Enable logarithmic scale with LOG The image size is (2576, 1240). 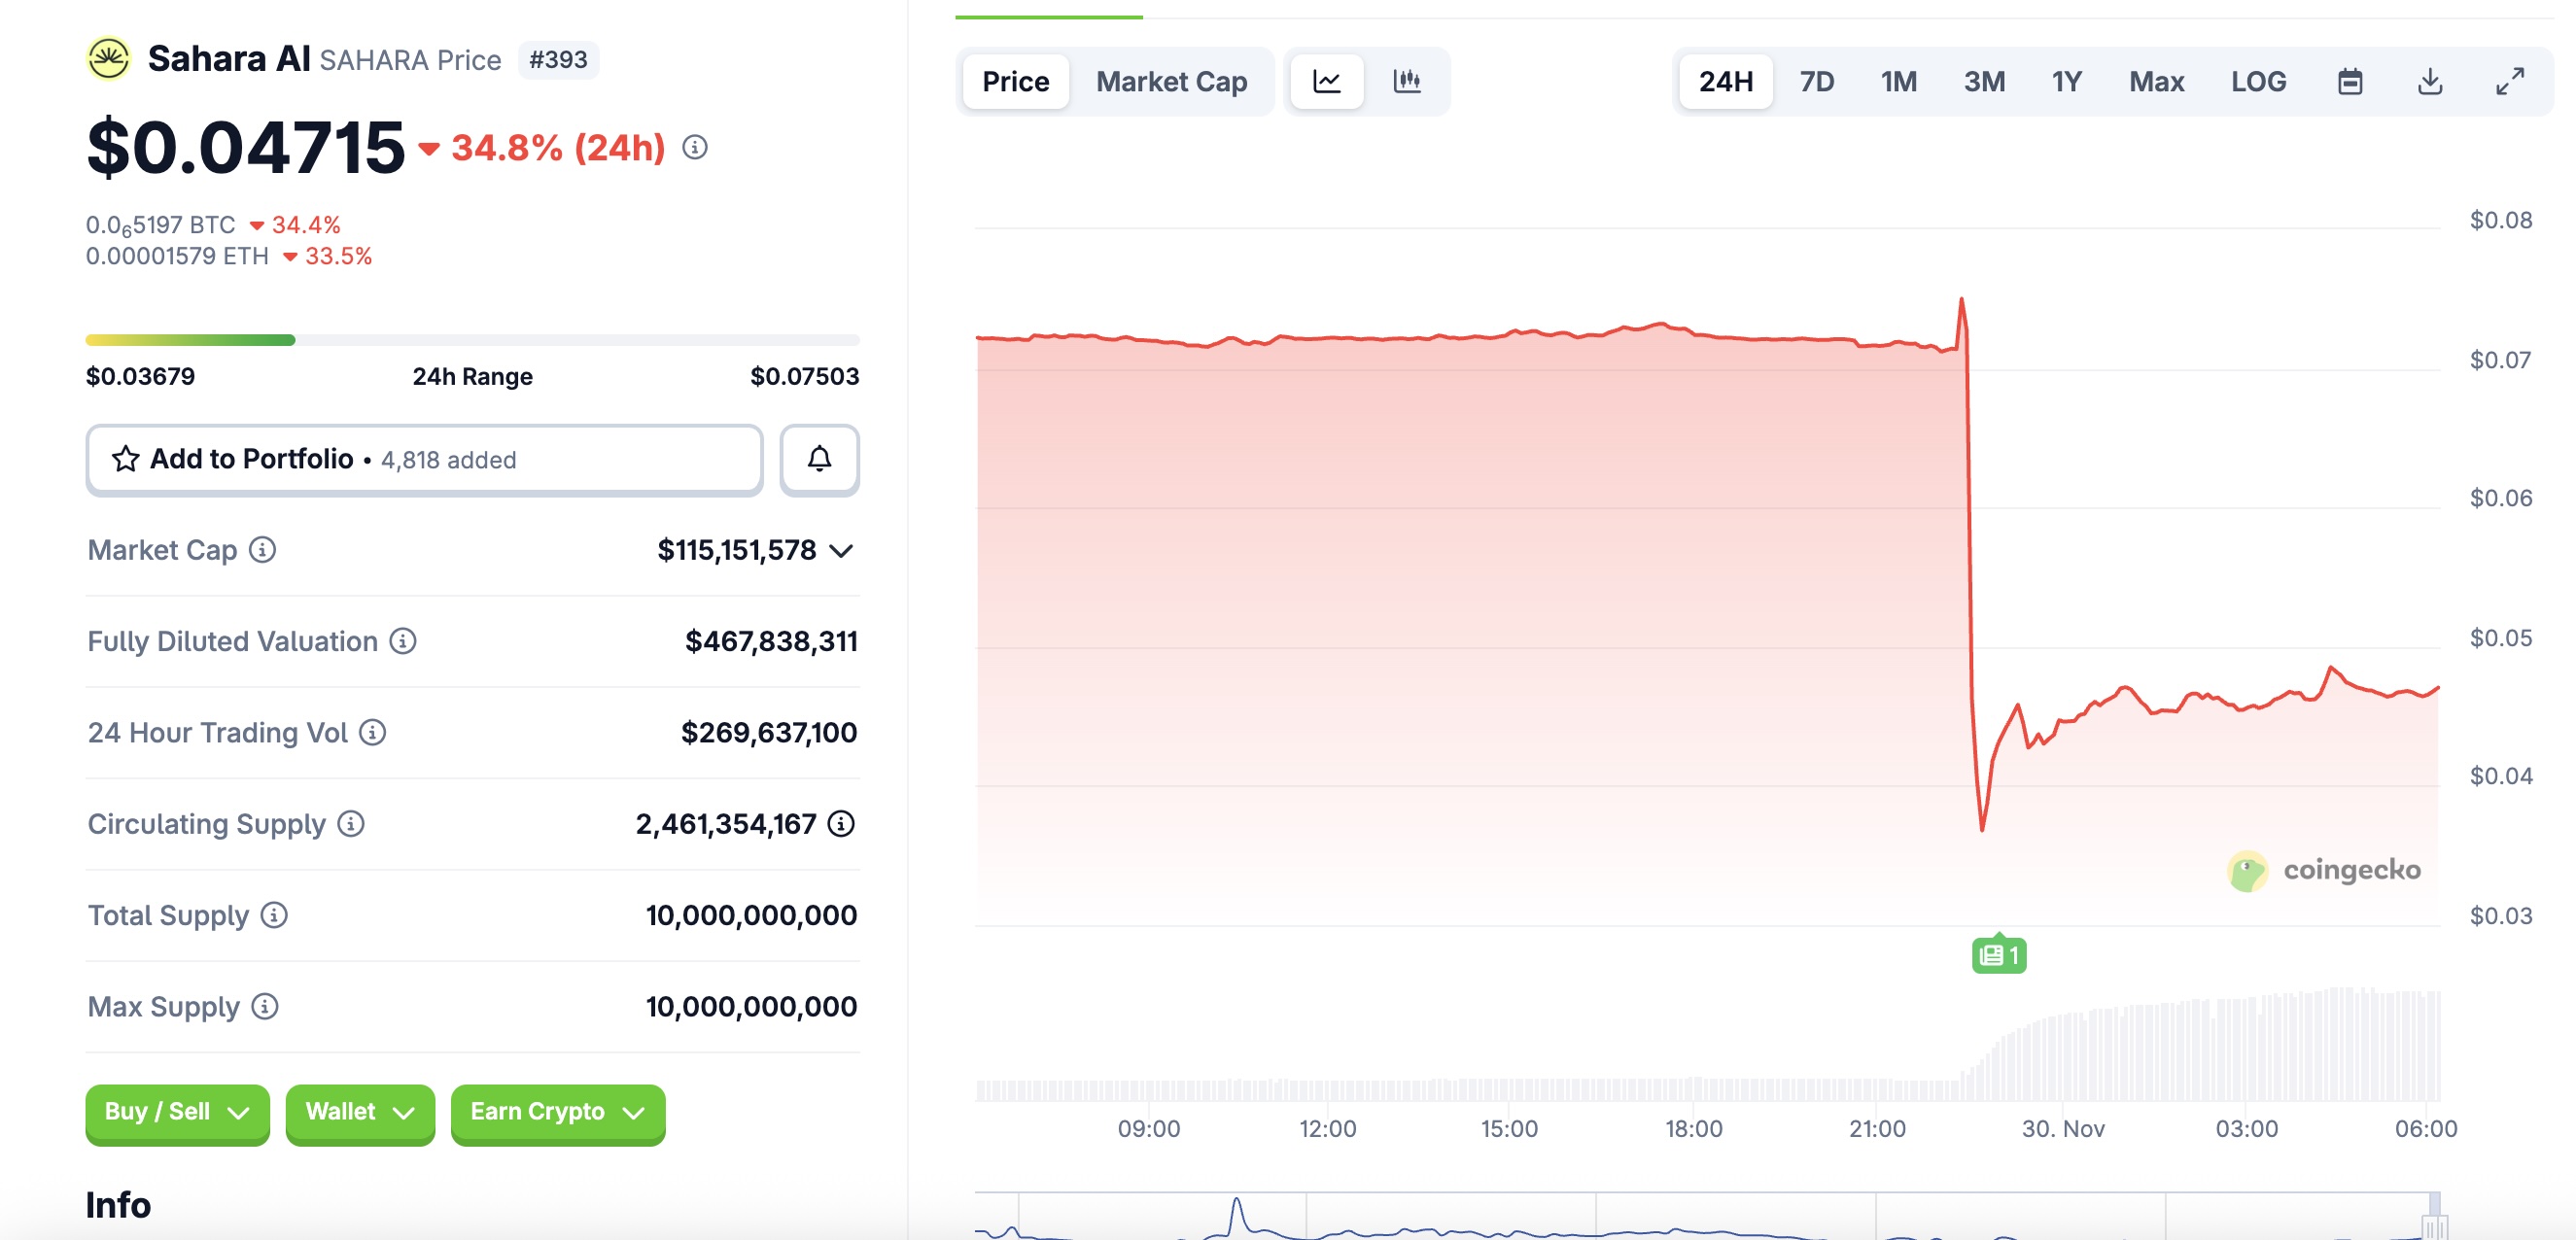[2258, 81]
